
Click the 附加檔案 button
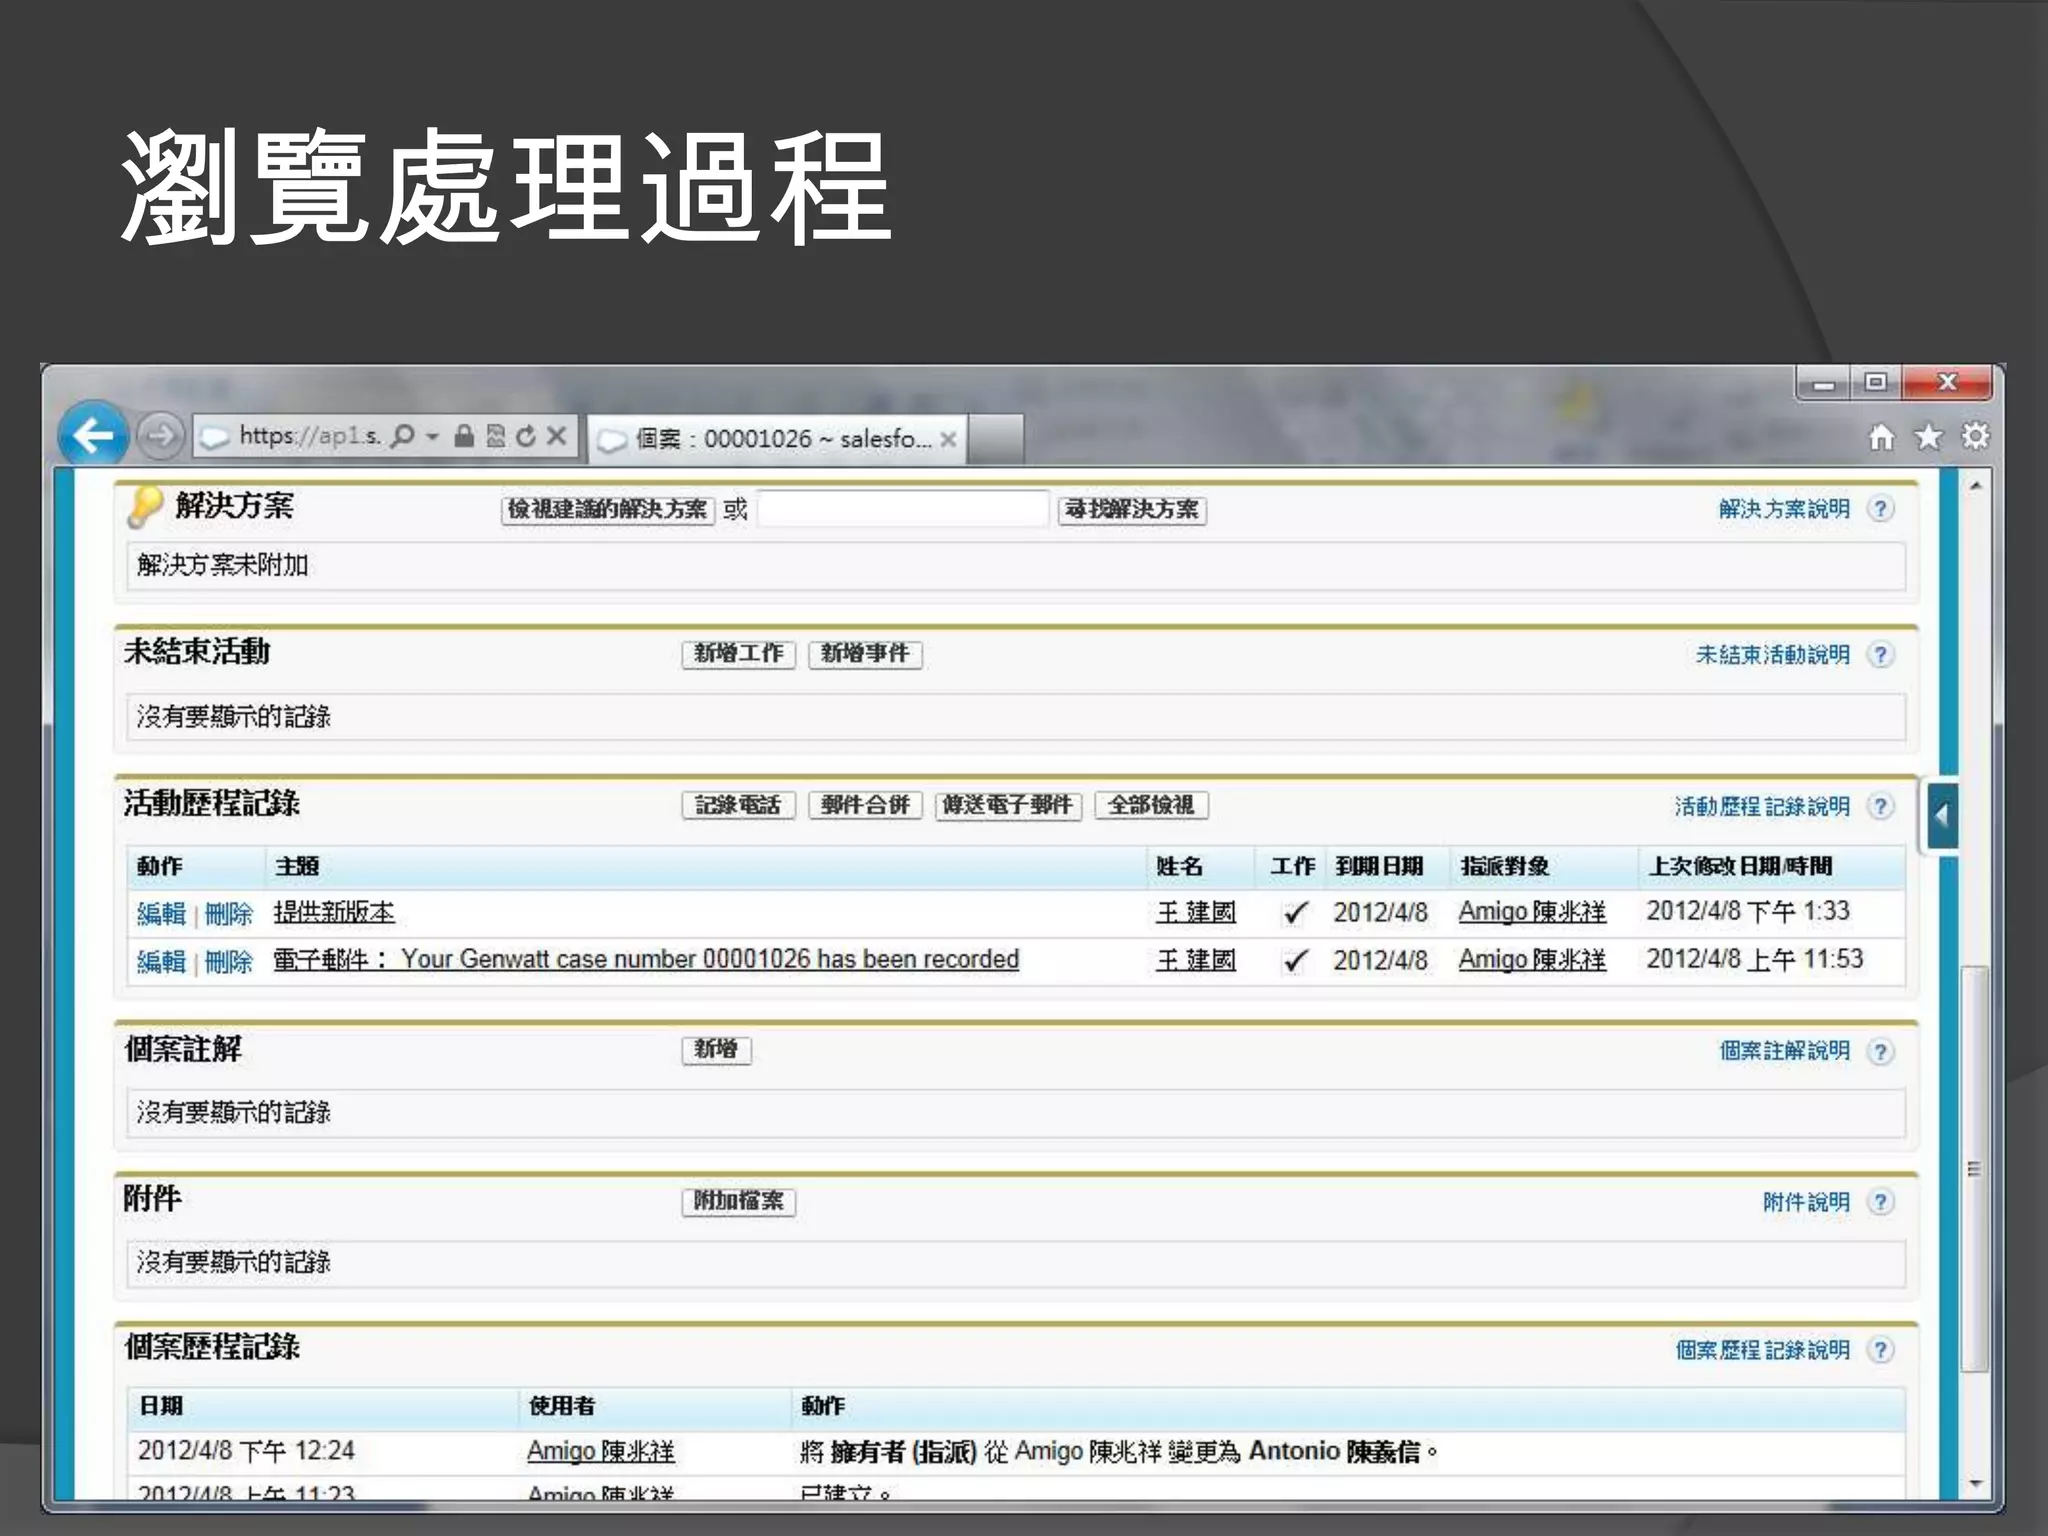point(738,1201)
